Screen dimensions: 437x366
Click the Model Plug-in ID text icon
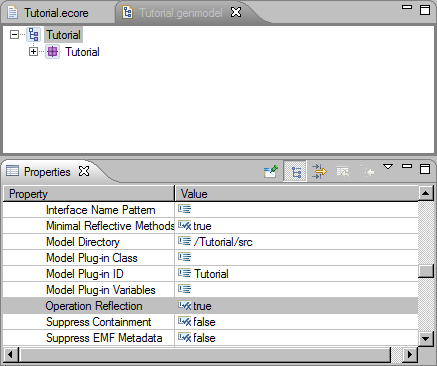pyautogui.click(x=184, y=273)
